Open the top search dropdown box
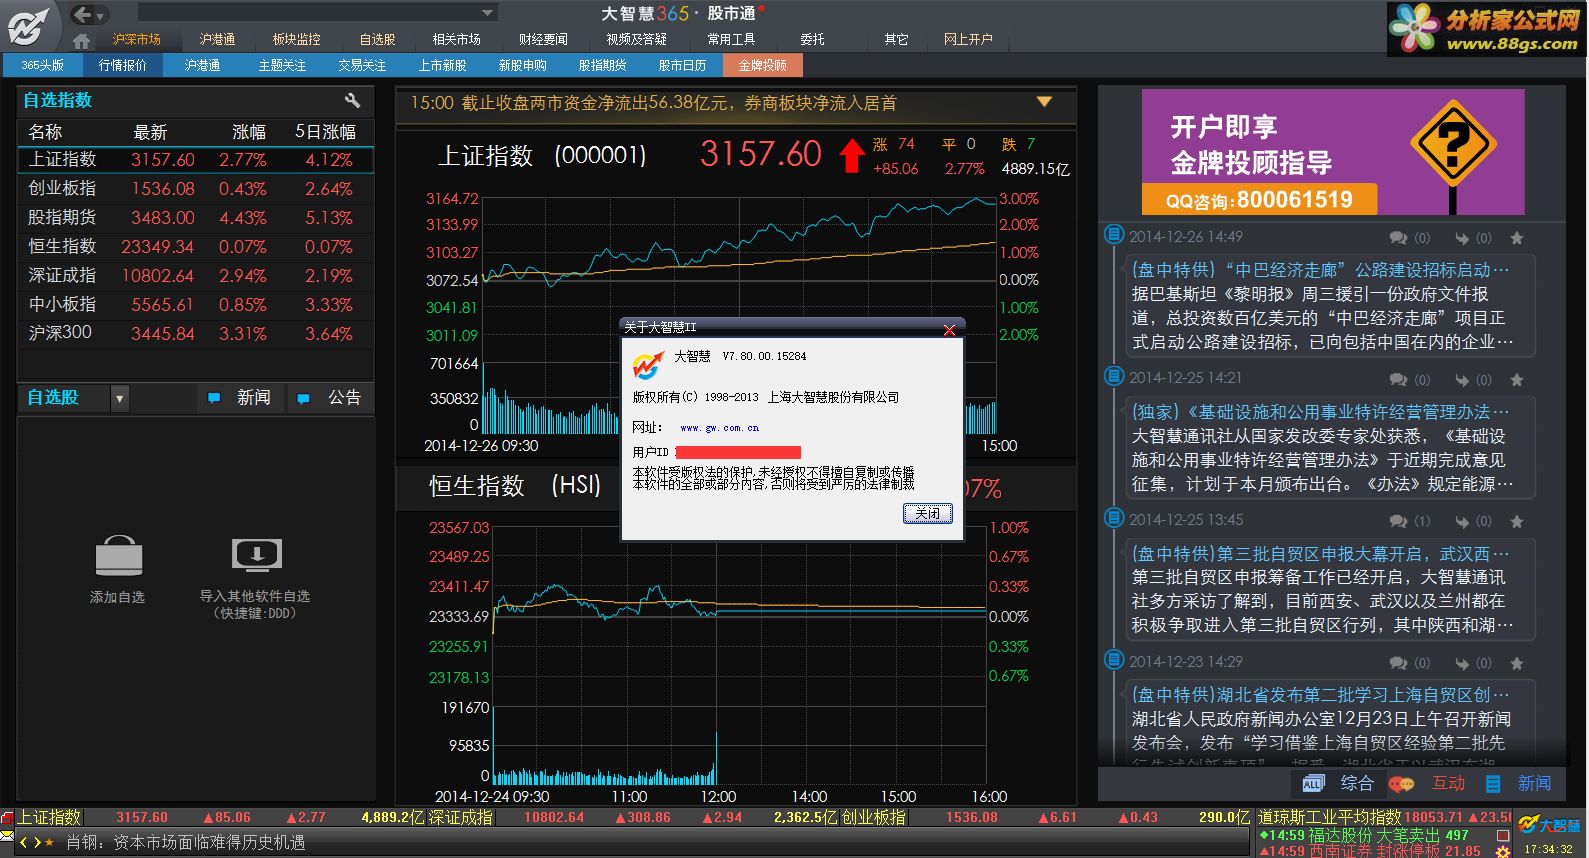The width and height of the screenshot is (1589, 858). coord(317,13)
